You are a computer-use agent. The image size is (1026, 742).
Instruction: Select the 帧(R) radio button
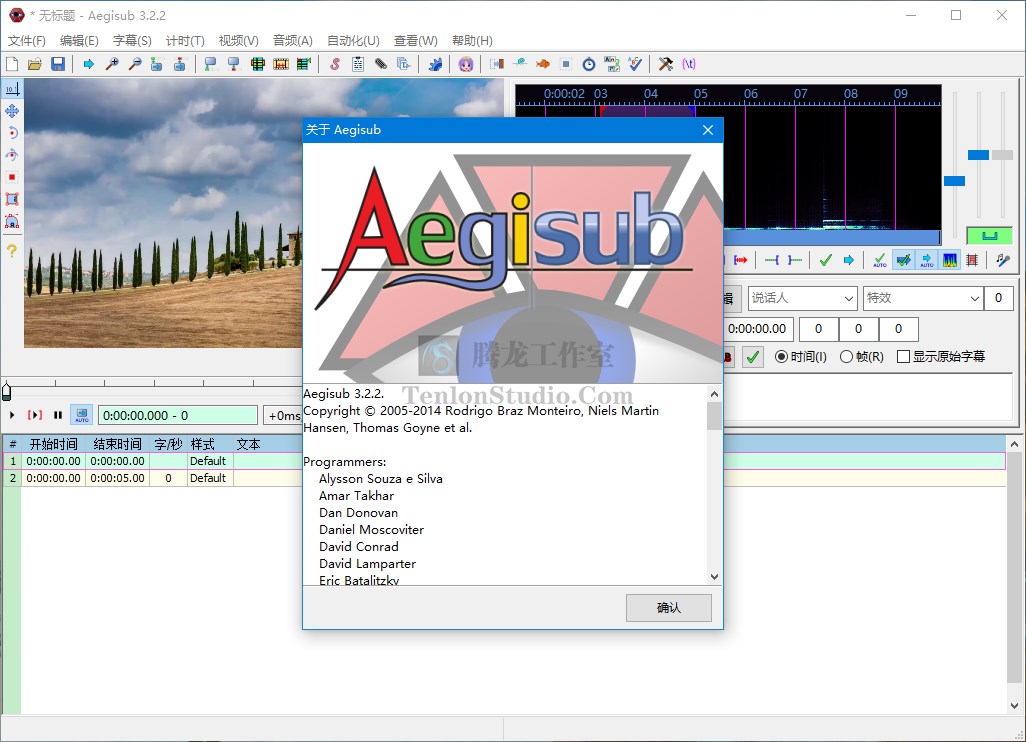tap(862, 357)
